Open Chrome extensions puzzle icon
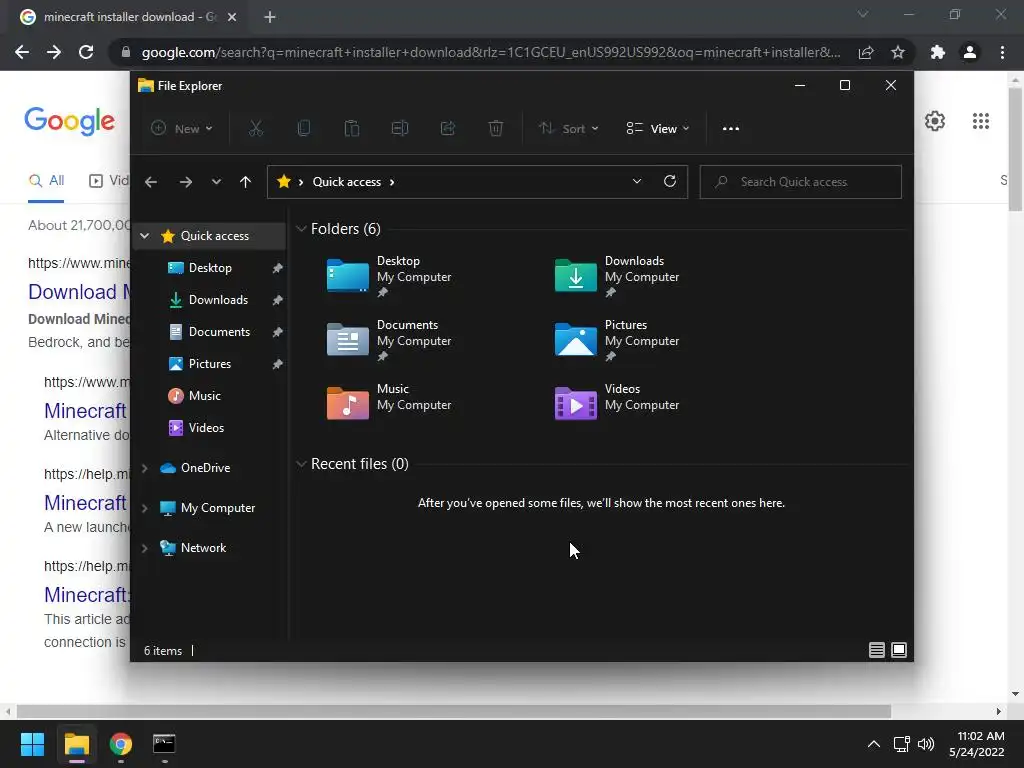 938,52
